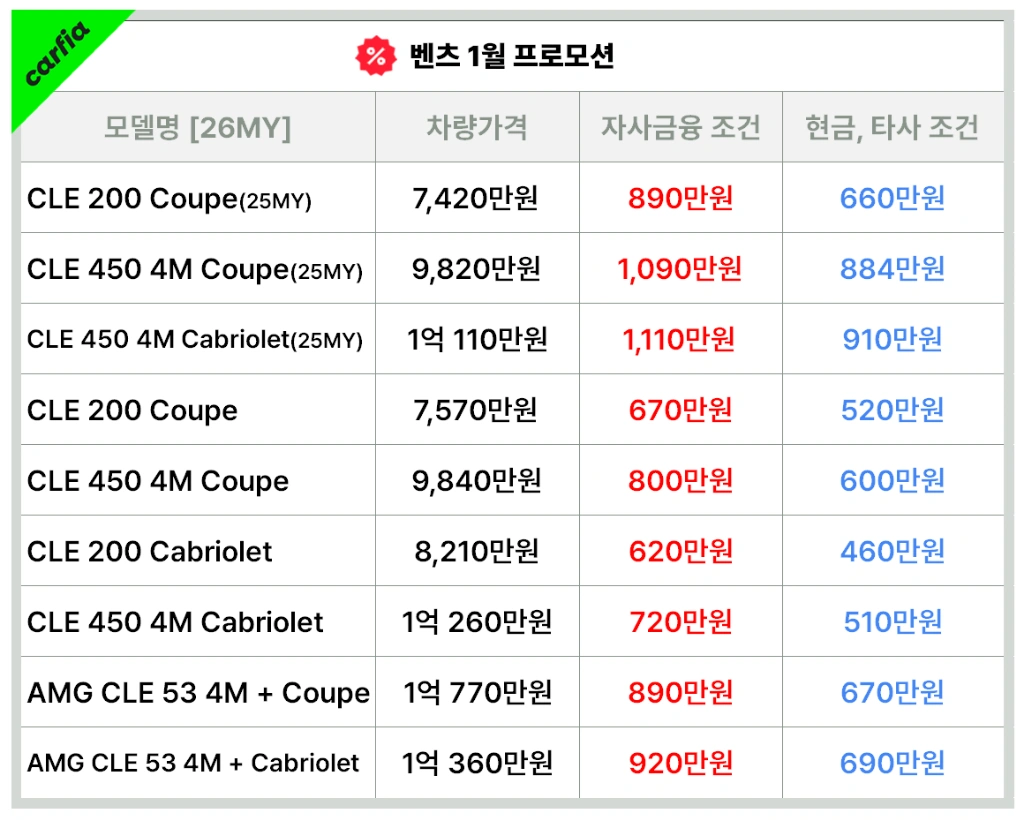Select AMG CLE 53 4M + Coupe row

512,692
